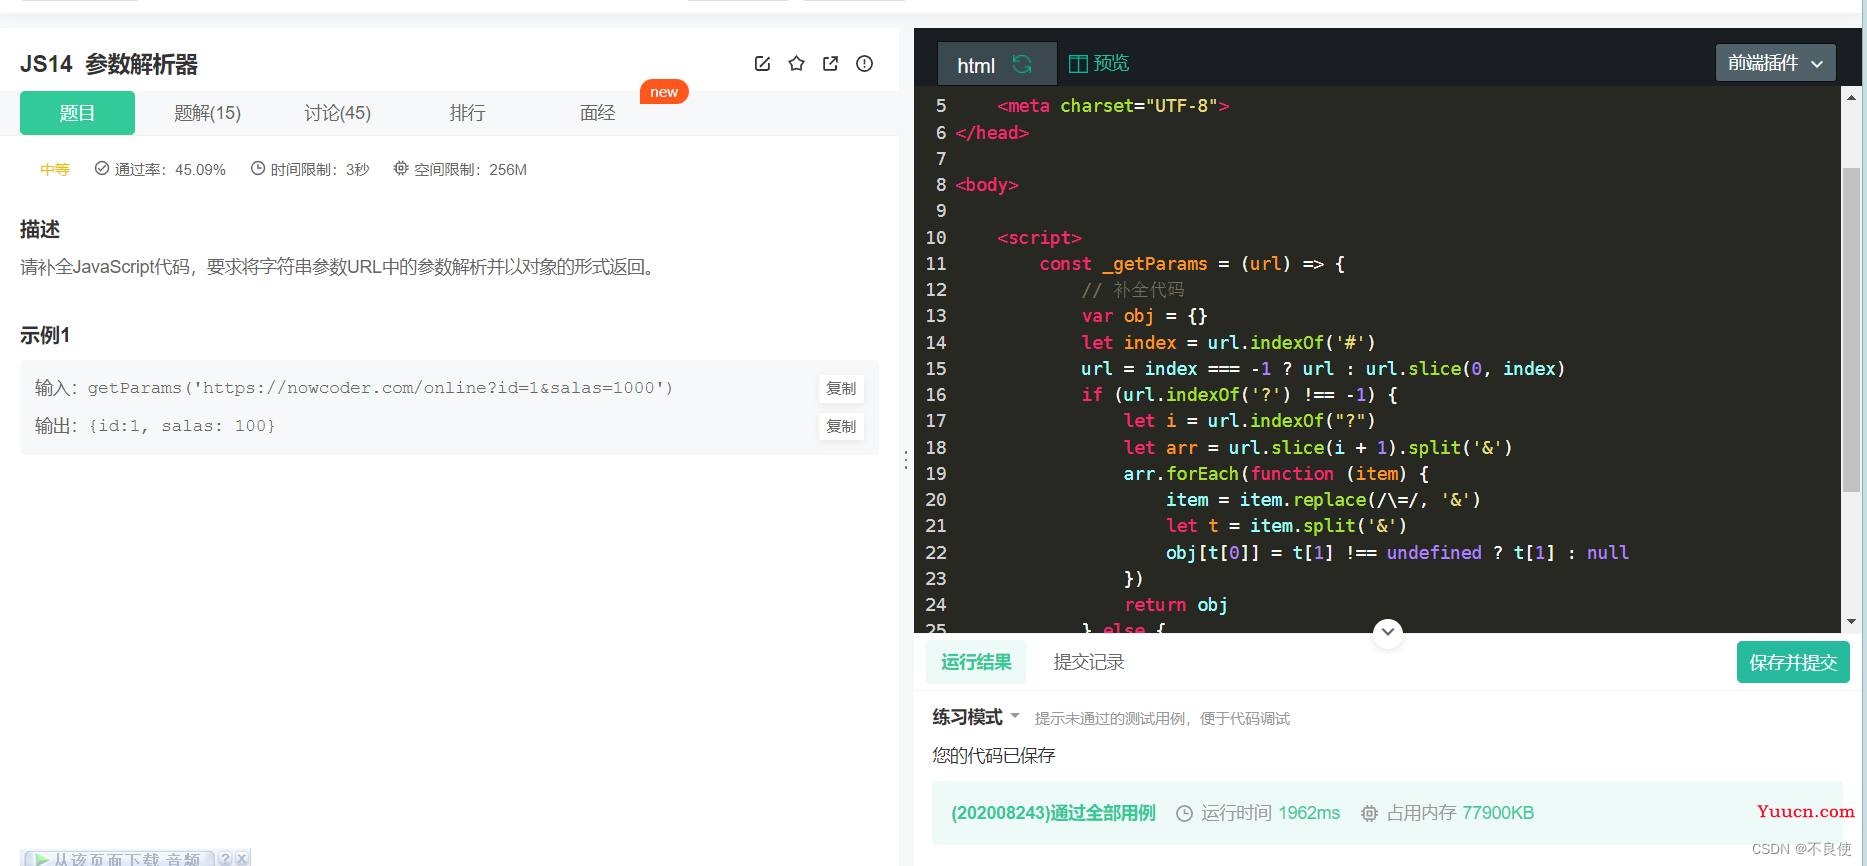
Task: Favorite this problem with the star icon
Action: [x=796, y=64]
